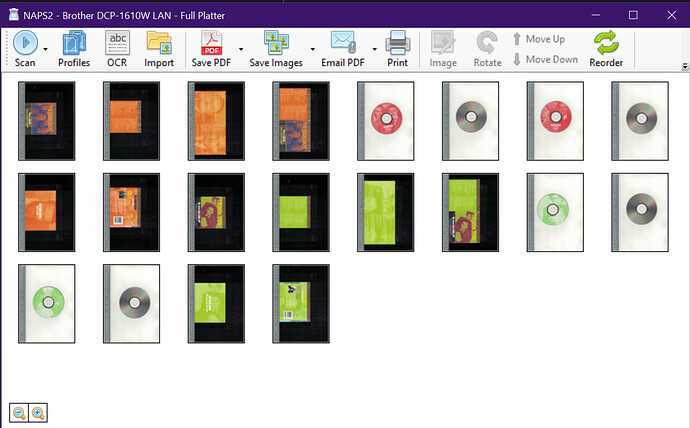Viewport: 690px width, 428px height.
Task: Start a scan with the Scan button
Action: pyautogui.click(x=25, y=49)
